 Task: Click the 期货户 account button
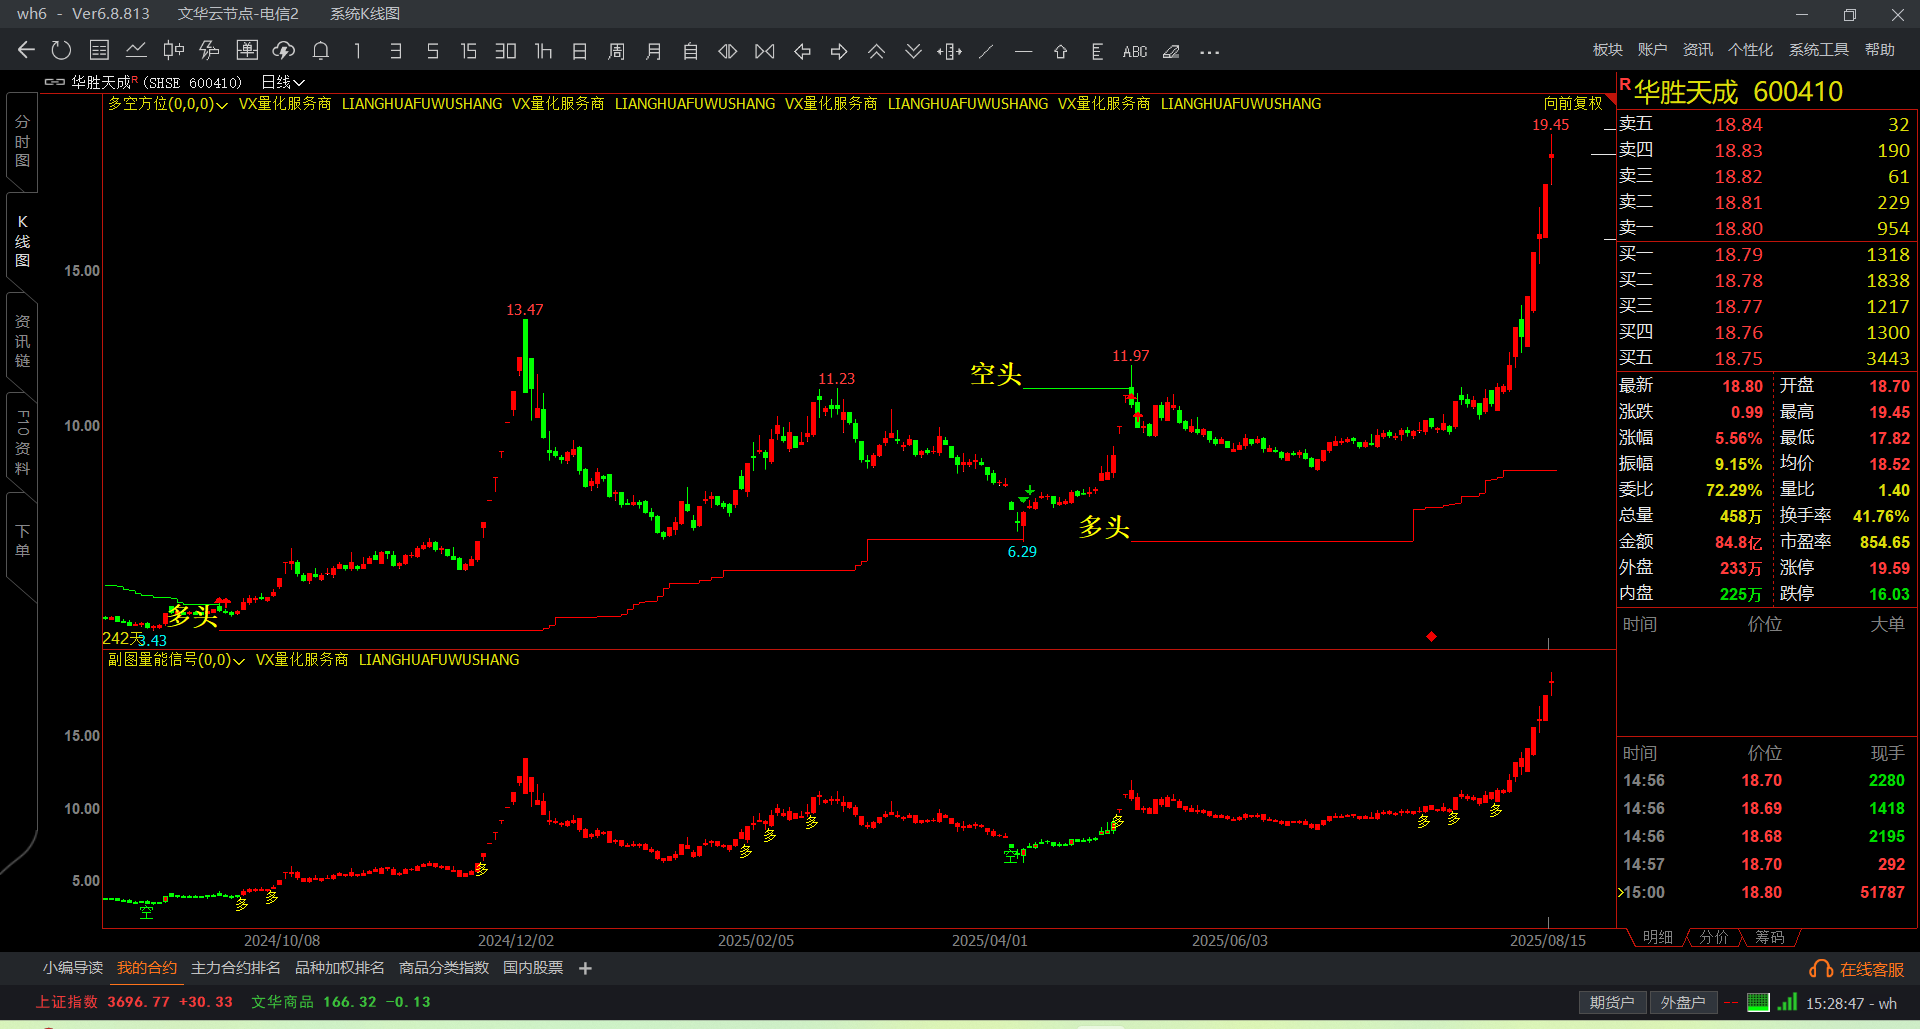(x=1612, y=1002)
